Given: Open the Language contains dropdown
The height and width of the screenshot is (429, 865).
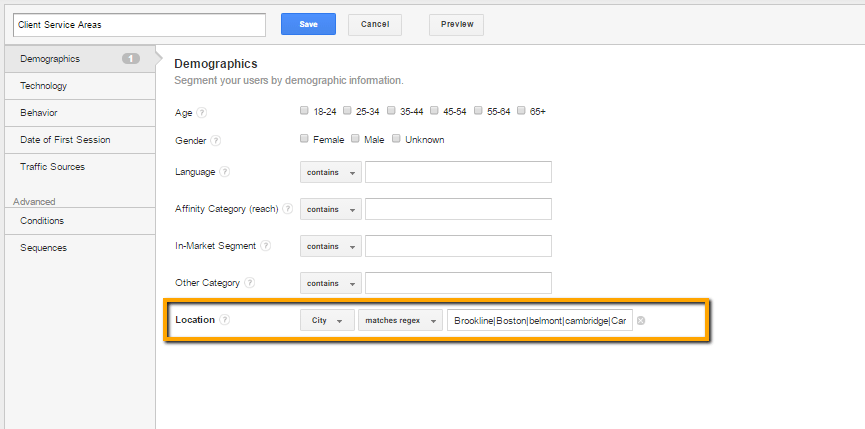Looking at the screenshot, I should tap(331, 172).
